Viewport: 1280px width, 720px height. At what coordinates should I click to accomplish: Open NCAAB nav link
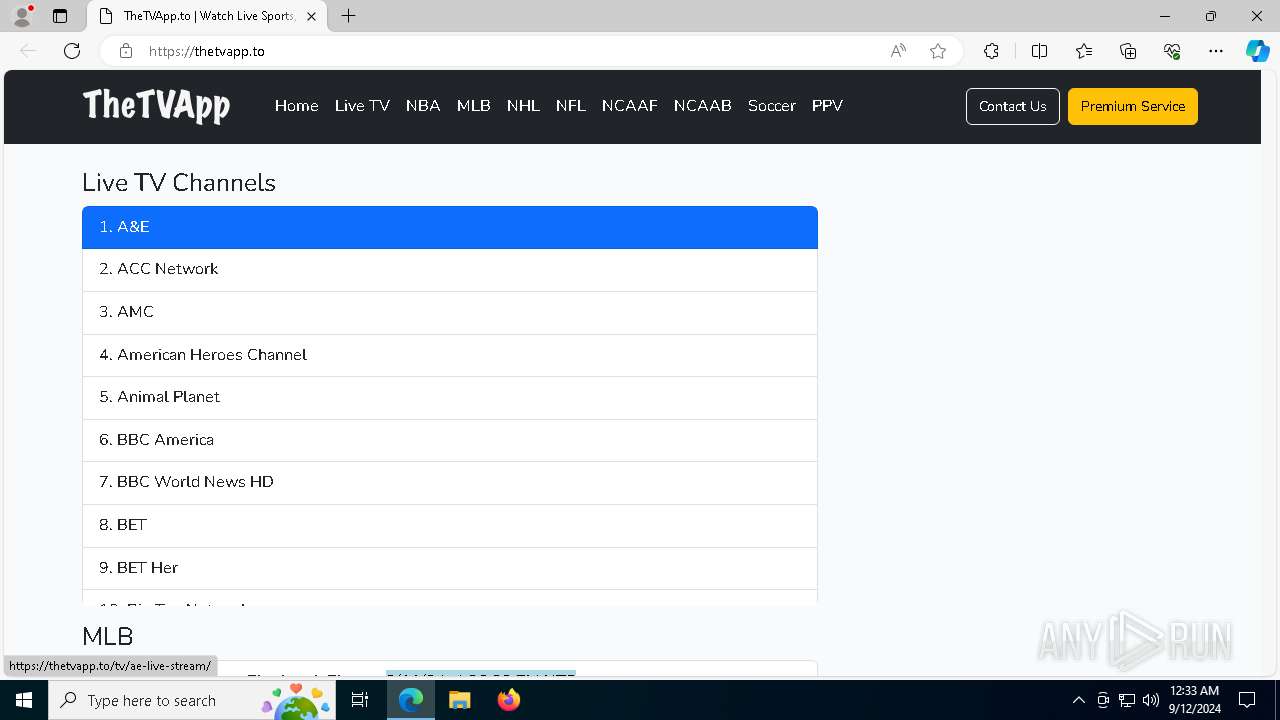(x=703, y=106)
